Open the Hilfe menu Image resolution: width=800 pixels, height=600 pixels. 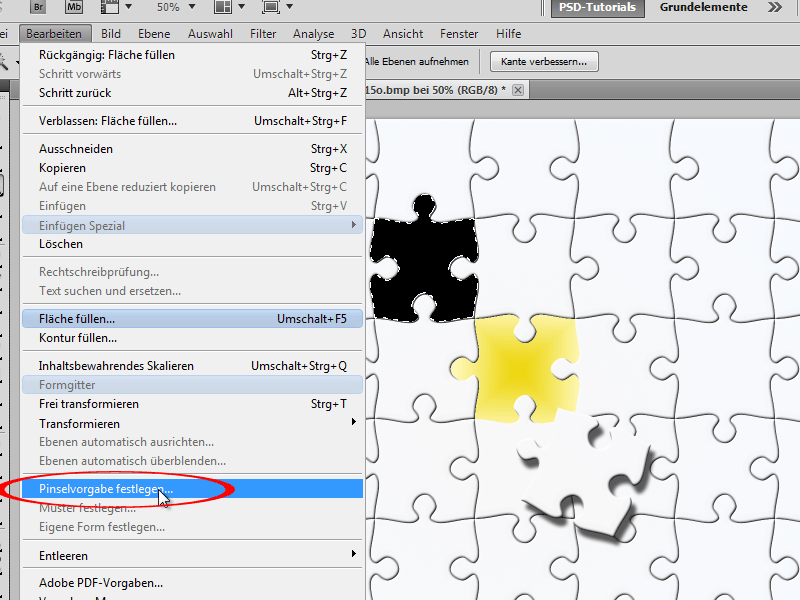click(x=508, y=34)
